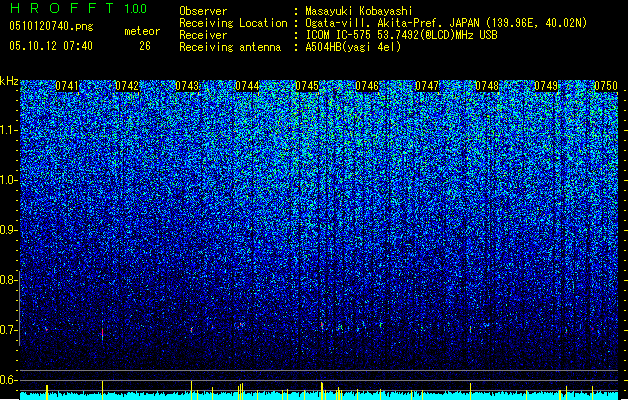Click the 0742 time marker
Viewport: 629px width, 400px height.
pos(127,86)
